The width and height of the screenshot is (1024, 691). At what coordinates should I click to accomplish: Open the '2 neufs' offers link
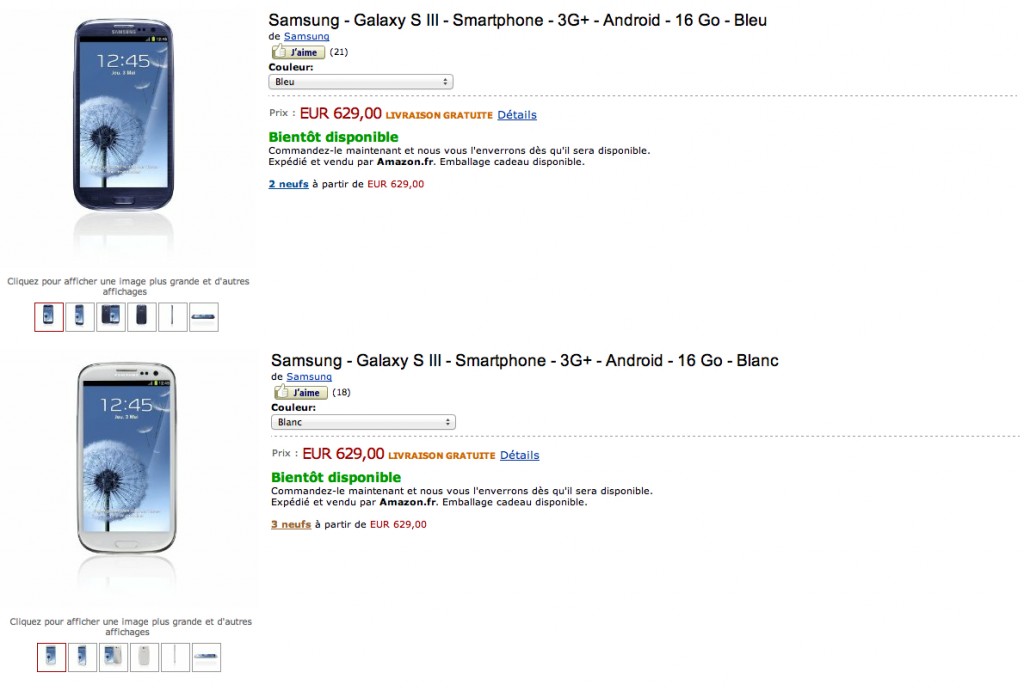pos(288,184)
